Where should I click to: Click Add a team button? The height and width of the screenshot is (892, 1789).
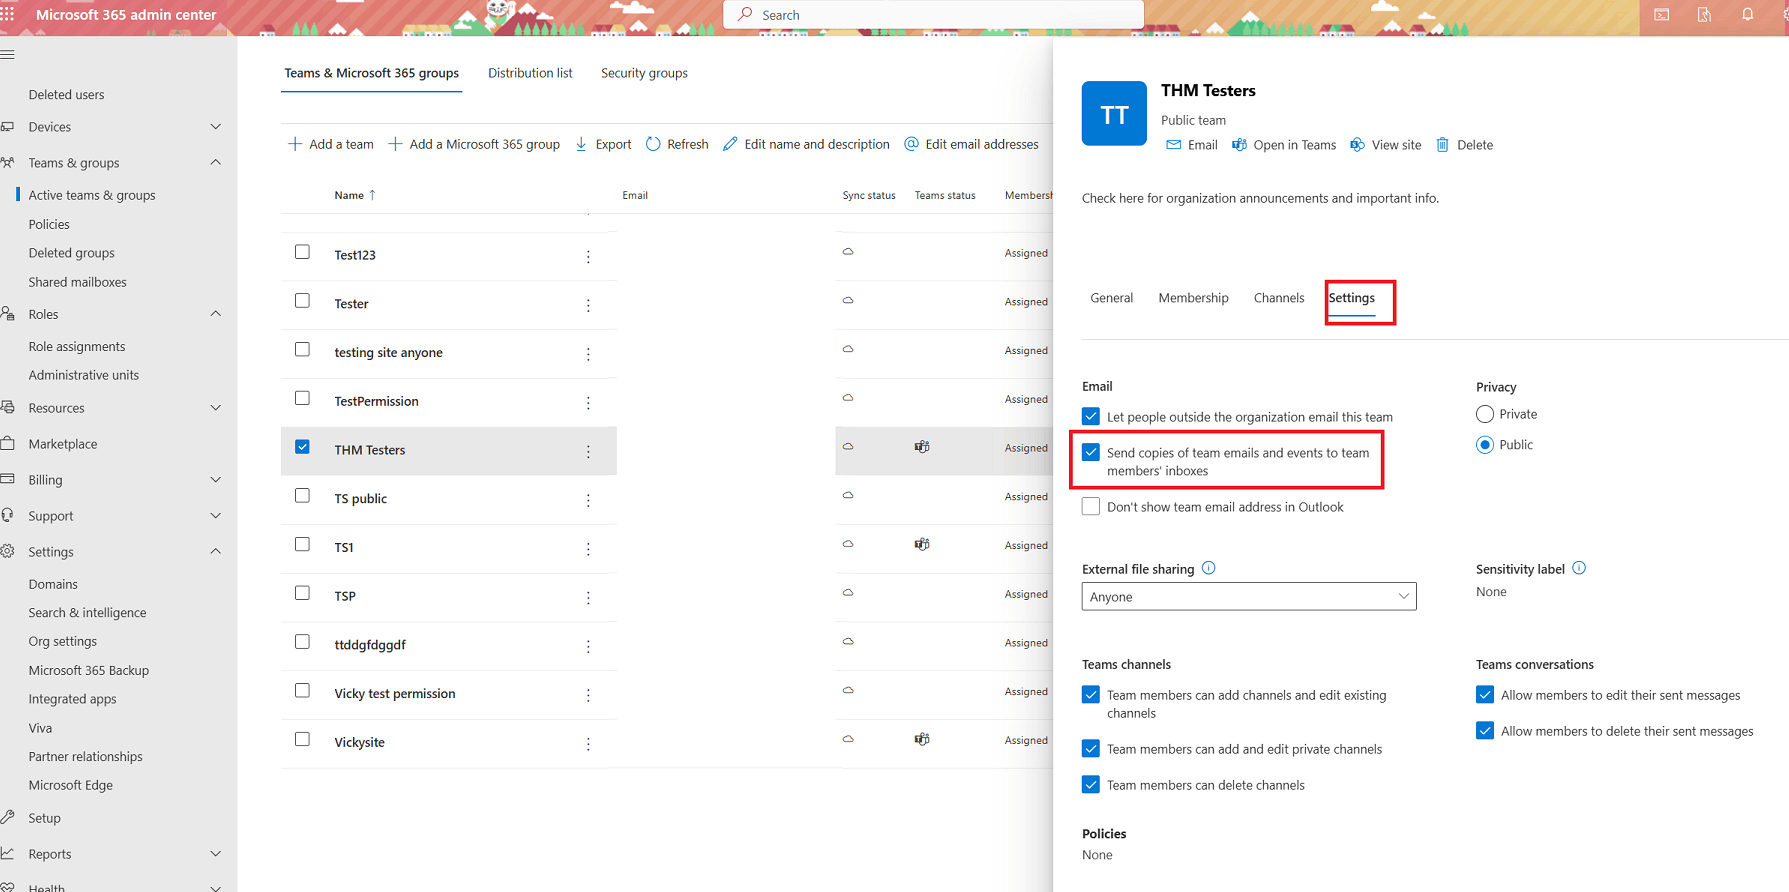331,144
